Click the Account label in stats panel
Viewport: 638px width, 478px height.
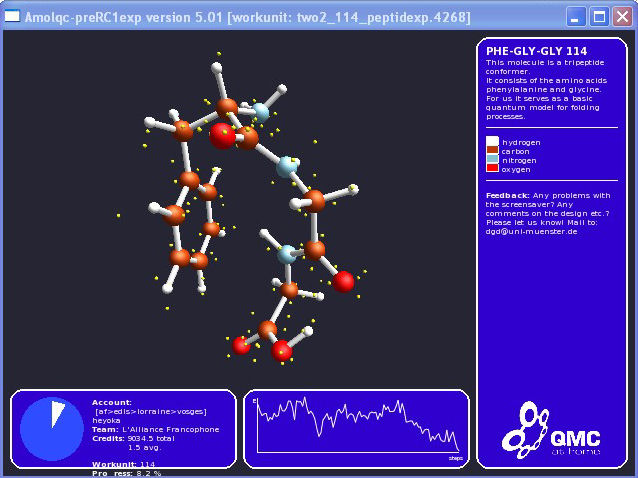pos(112,402)
